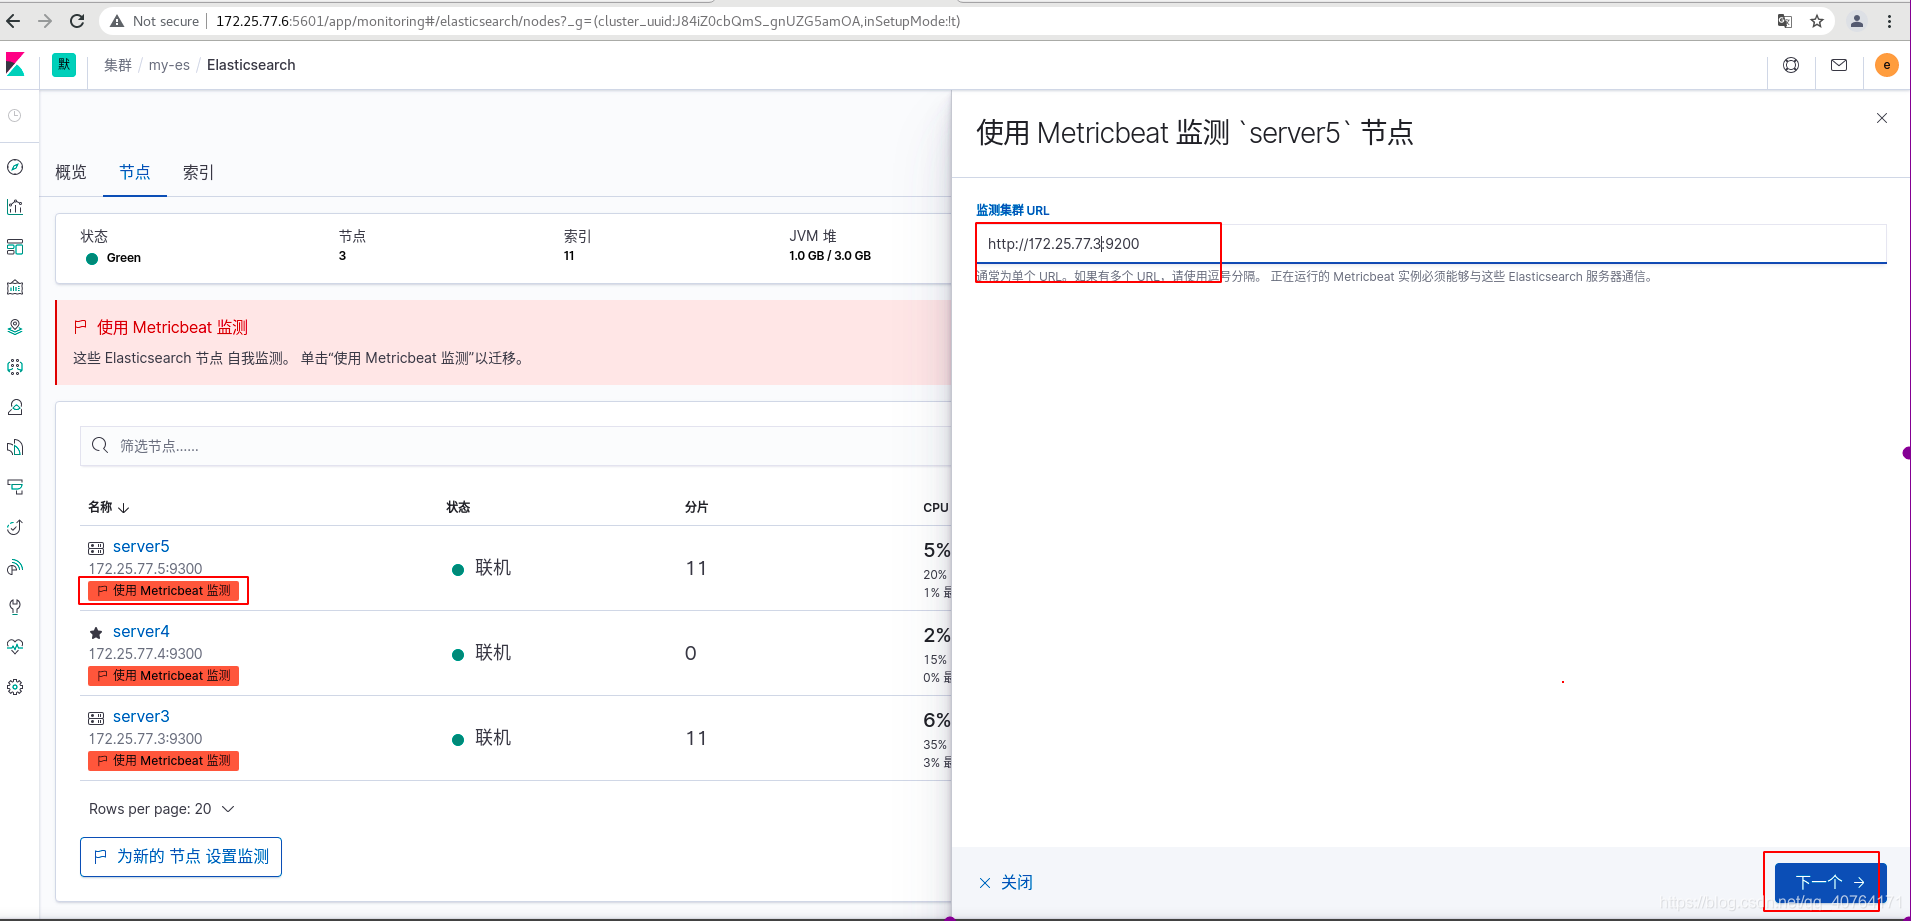Close the Metricbeat flyout with X
Viewport: 1911px width, 921px height.
[x=1882, y=118]
